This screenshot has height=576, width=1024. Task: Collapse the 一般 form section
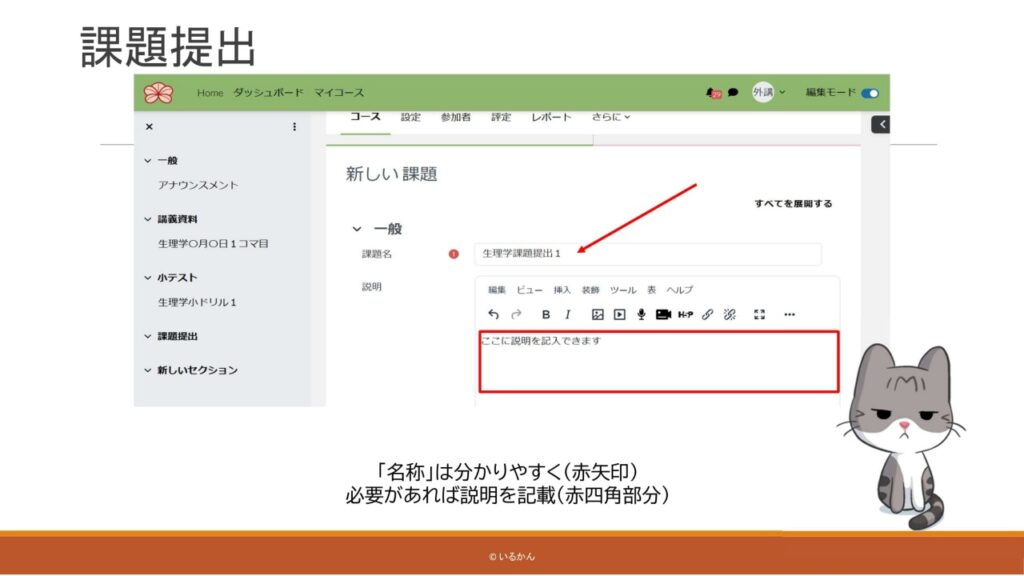356,229
